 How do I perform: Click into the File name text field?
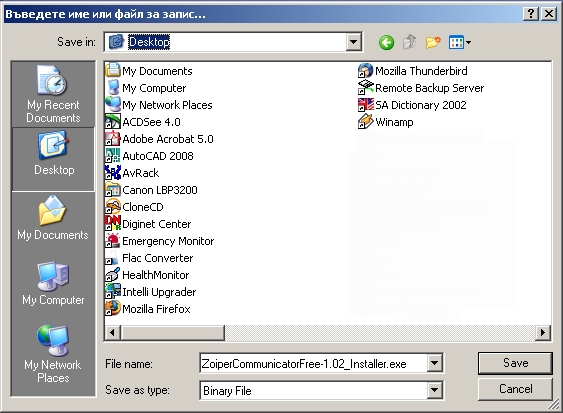pyautogui.click(x=313, y=363)
